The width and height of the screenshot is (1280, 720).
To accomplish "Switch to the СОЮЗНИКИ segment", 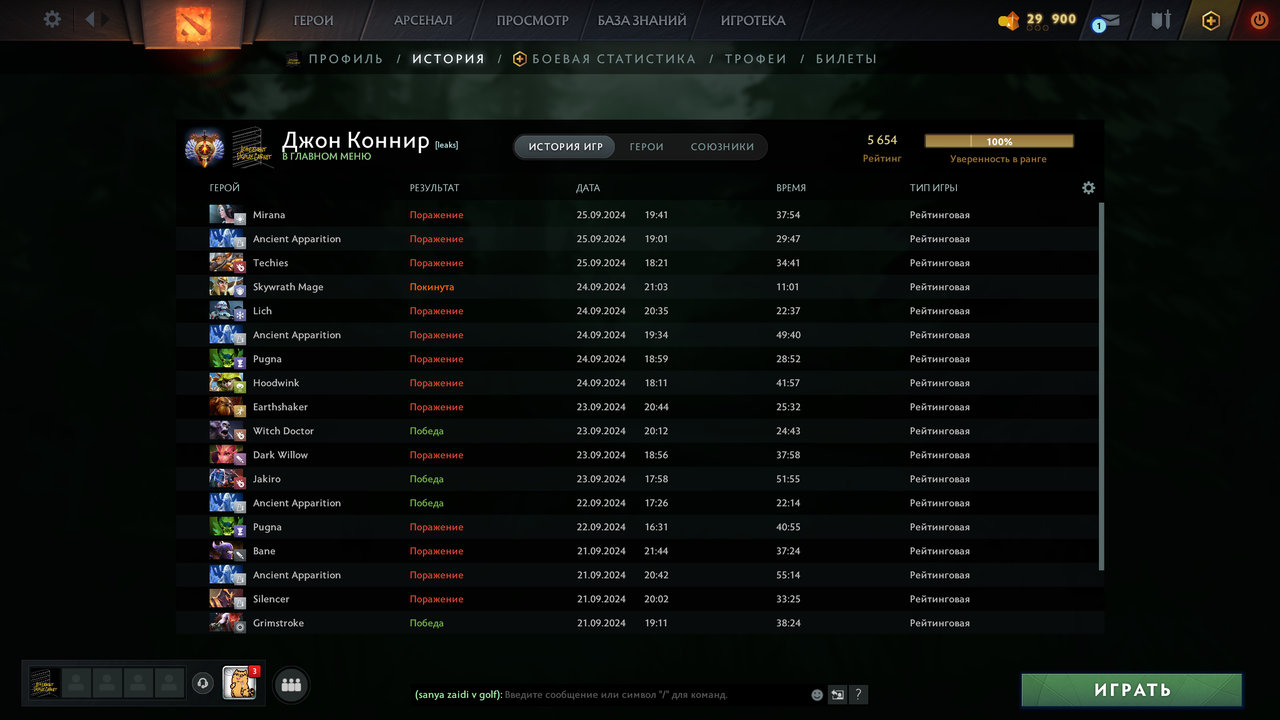I will [x=722, y=147].
